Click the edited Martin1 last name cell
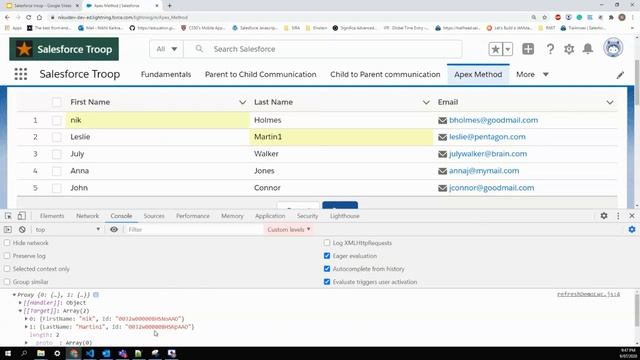This screenshot has height=360, width=640. (x=341, y=137)
